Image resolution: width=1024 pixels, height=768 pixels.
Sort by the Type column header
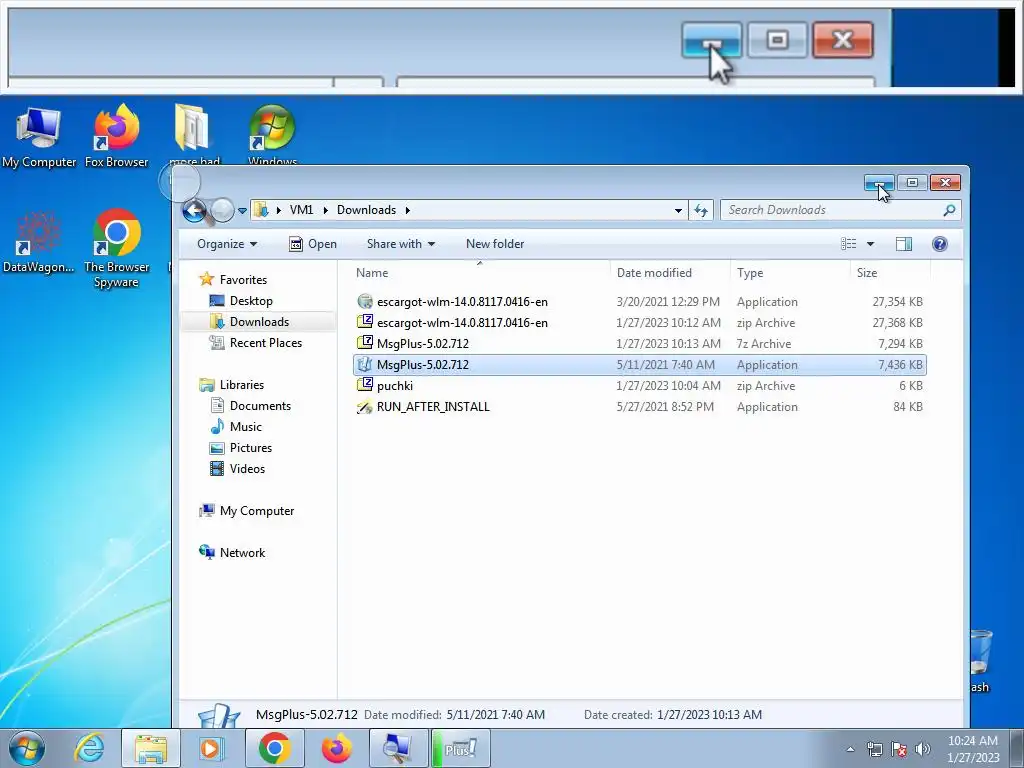coord(790,273)
